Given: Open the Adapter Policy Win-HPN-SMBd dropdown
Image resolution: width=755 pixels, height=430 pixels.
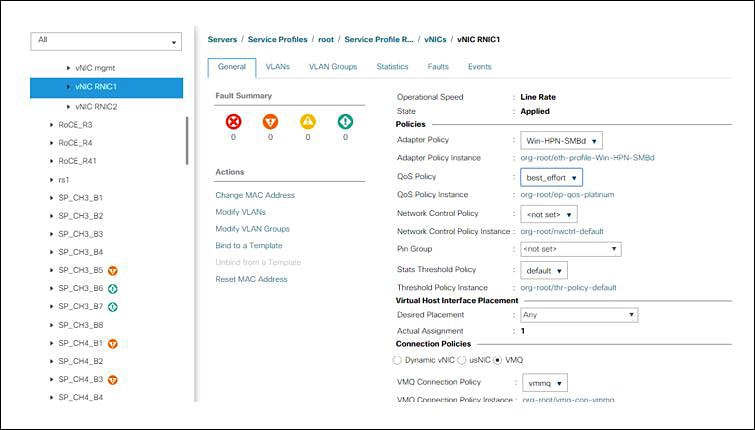Looking at the screenshot, I should pyautogui.click(x=561, y=141).
